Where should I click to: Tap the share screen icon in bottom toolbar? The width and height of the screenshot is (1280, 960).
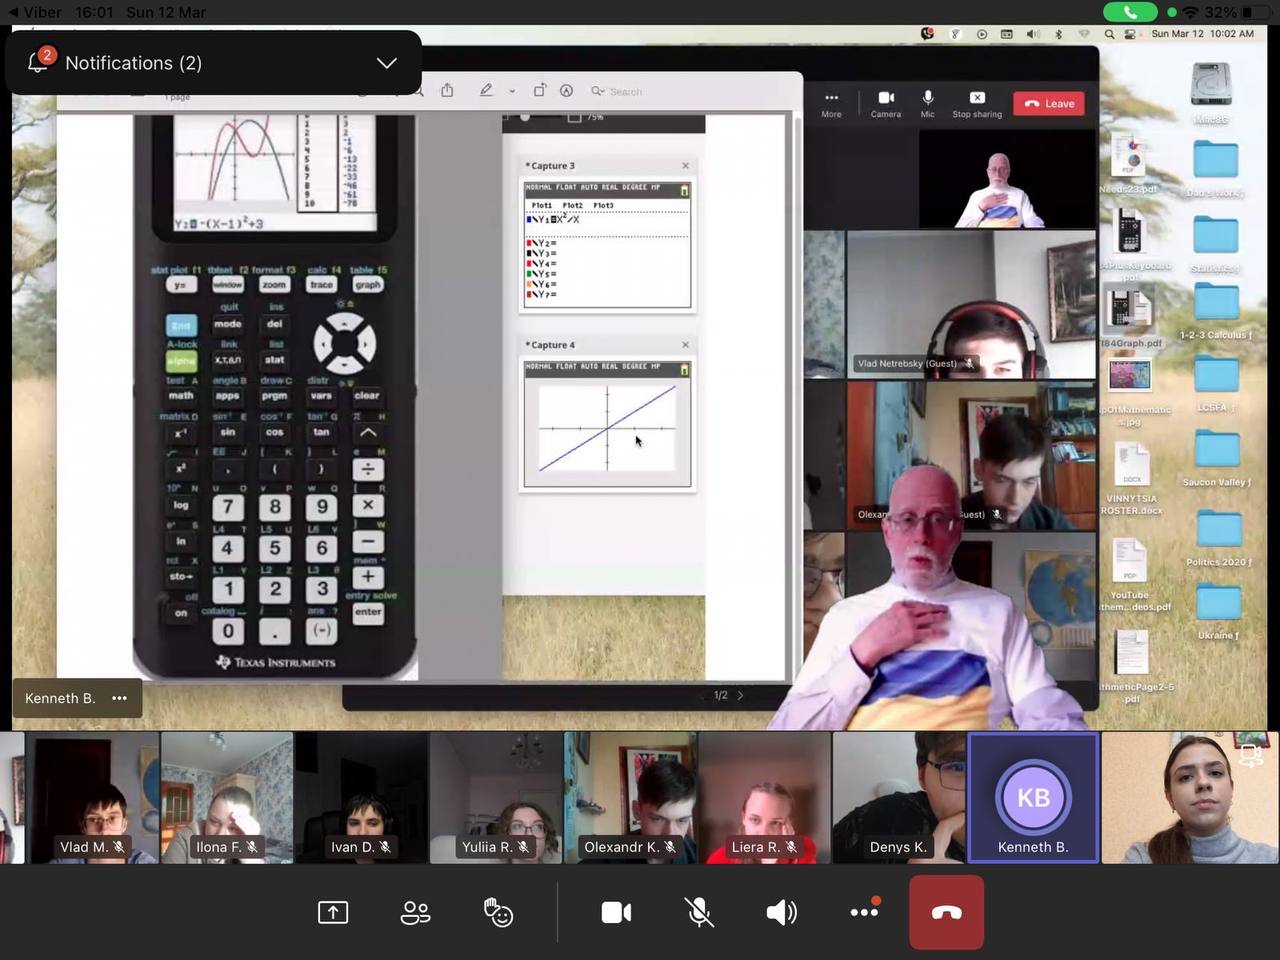click(x=333, y=912)
